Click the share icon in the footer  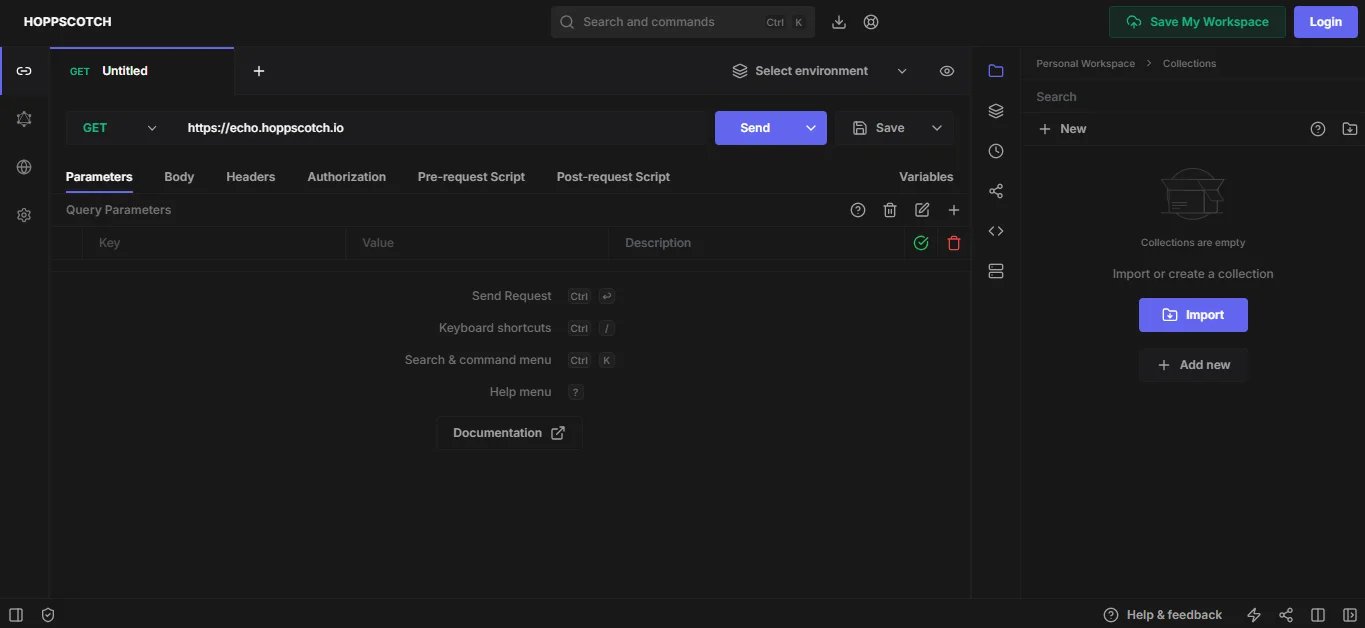1286,615
